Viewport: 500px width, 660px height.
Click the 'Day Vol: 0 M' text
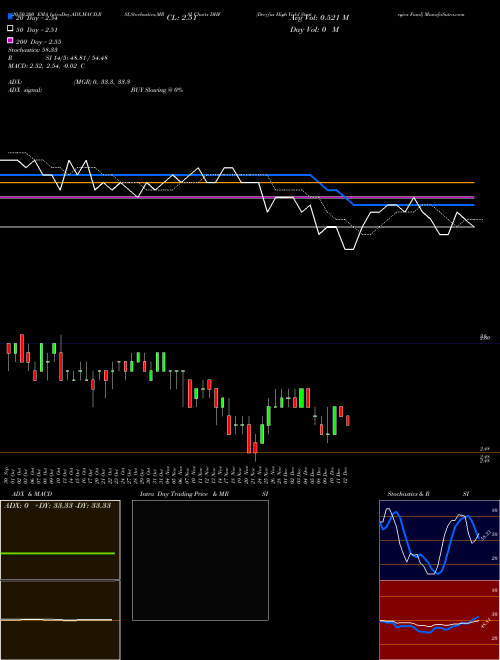314,30
